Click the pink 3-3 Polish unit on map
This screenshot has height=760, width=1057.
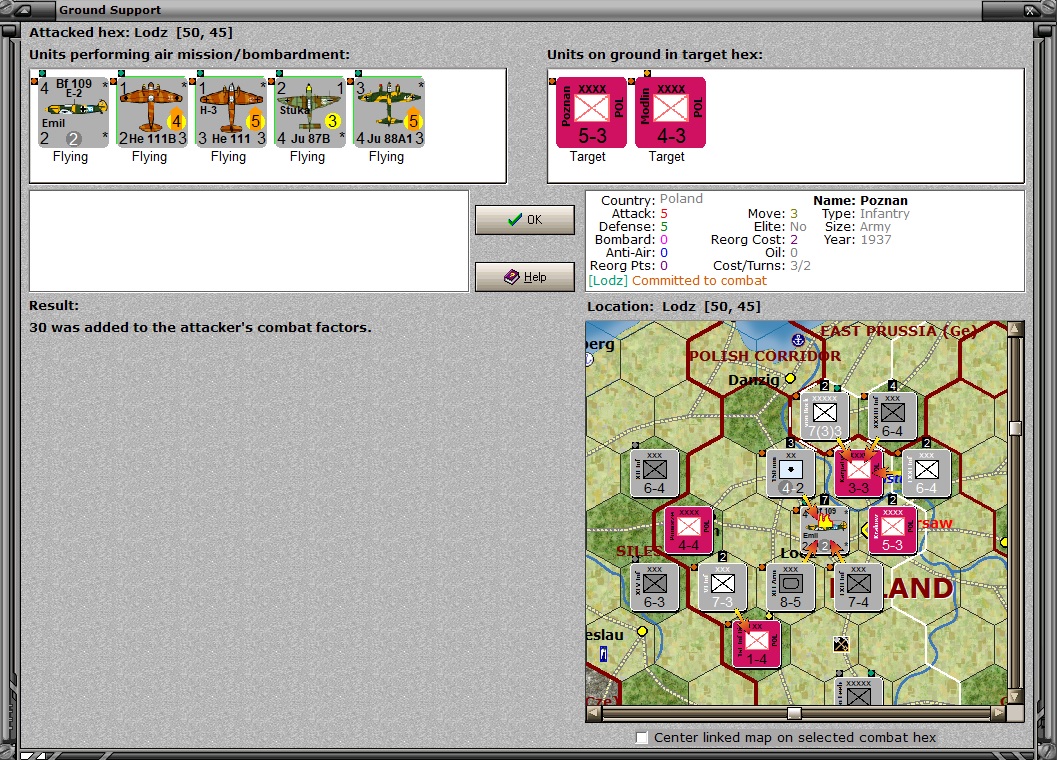click(858, 473)
